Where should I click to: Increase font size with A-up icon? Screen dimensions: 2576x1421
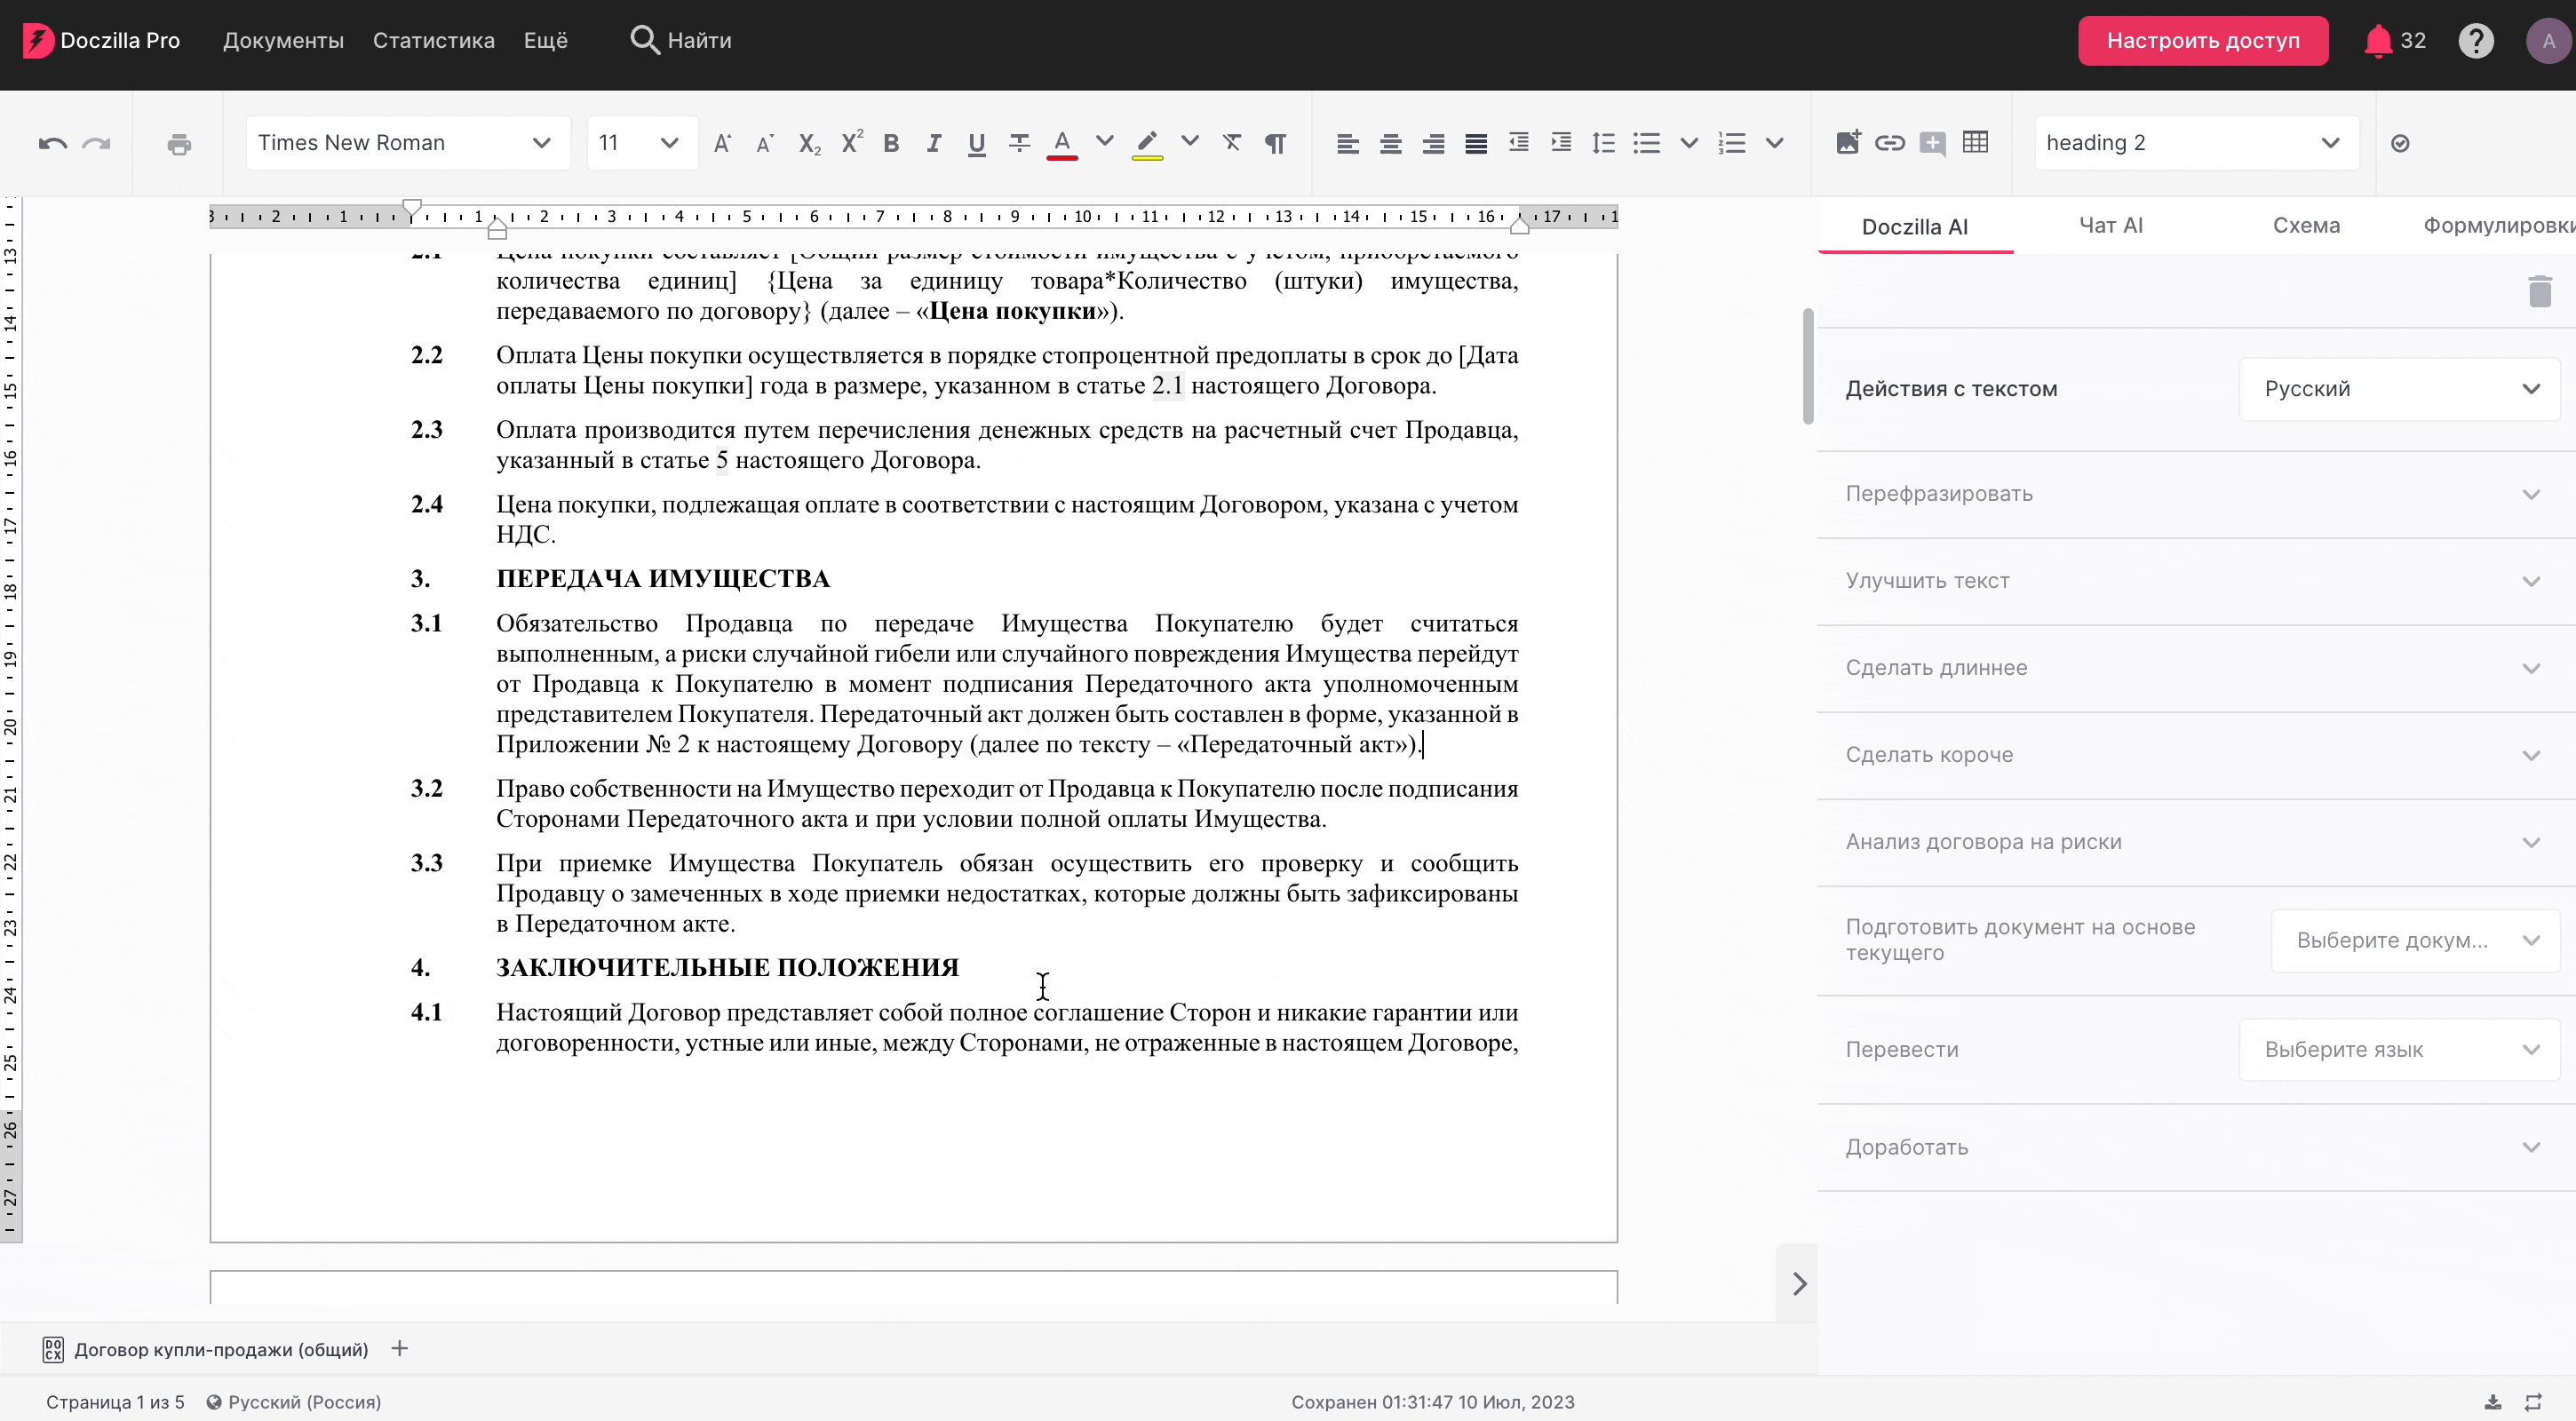(x=722, y=143)
